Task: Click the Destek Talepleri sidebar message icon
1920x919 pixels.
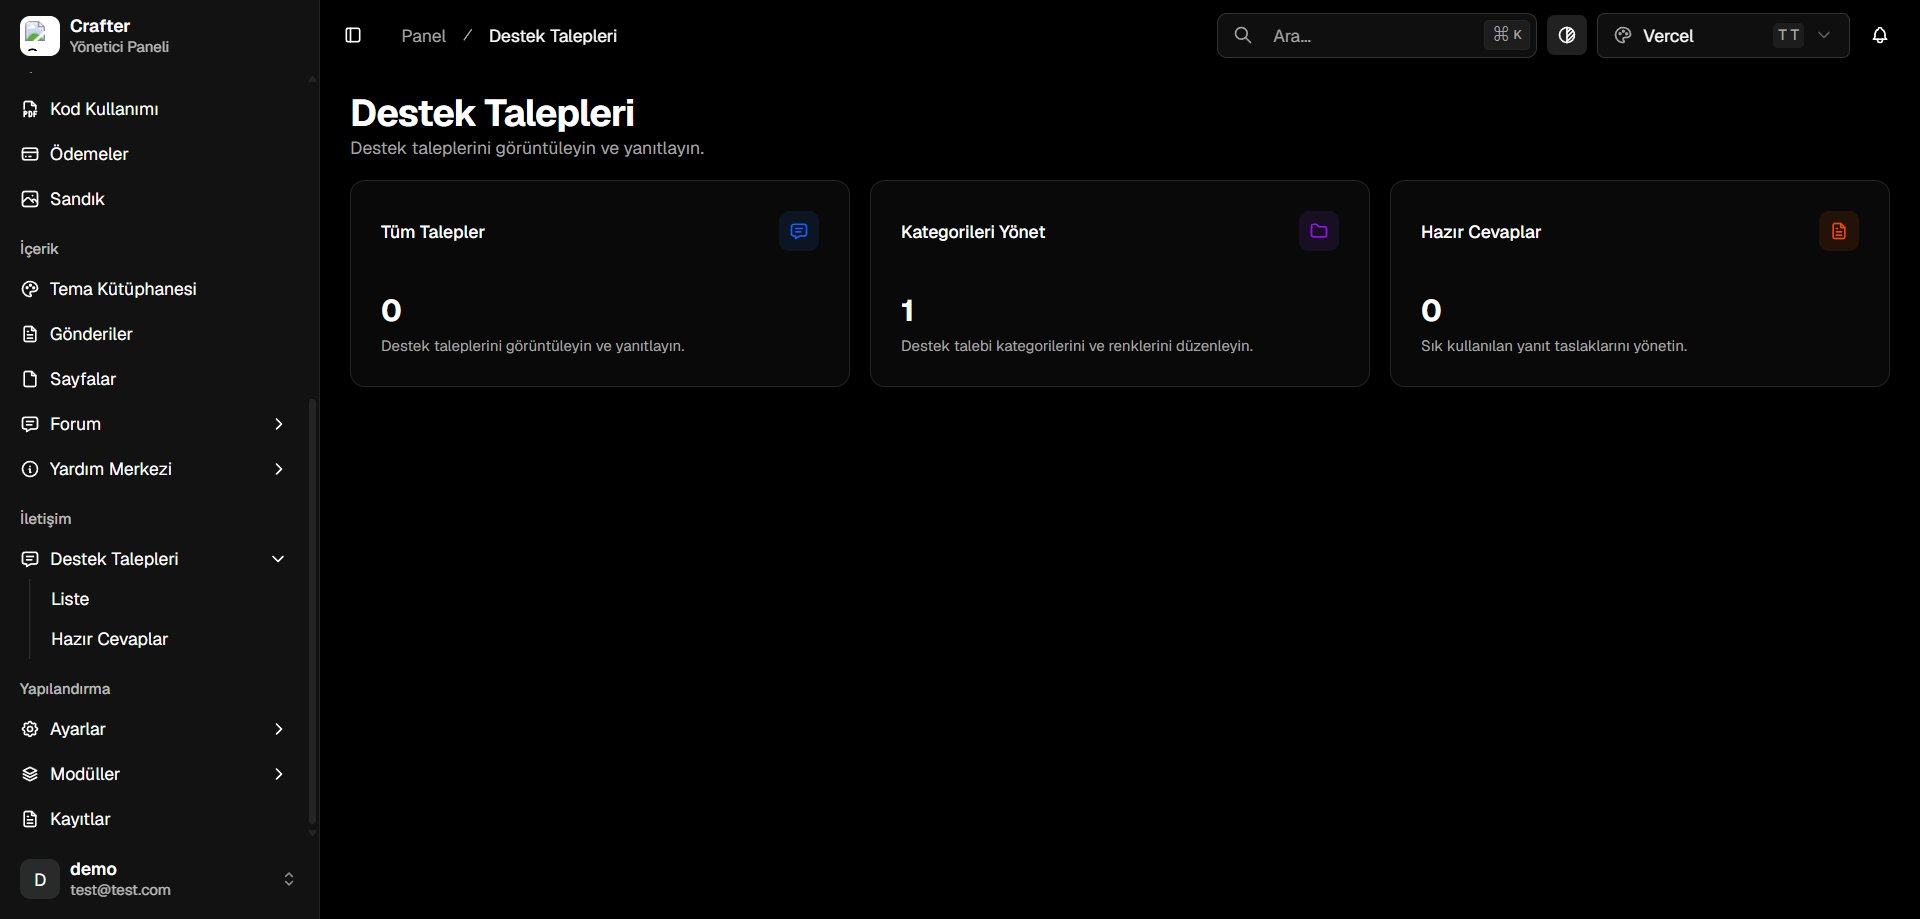Action: coord(30,559)
